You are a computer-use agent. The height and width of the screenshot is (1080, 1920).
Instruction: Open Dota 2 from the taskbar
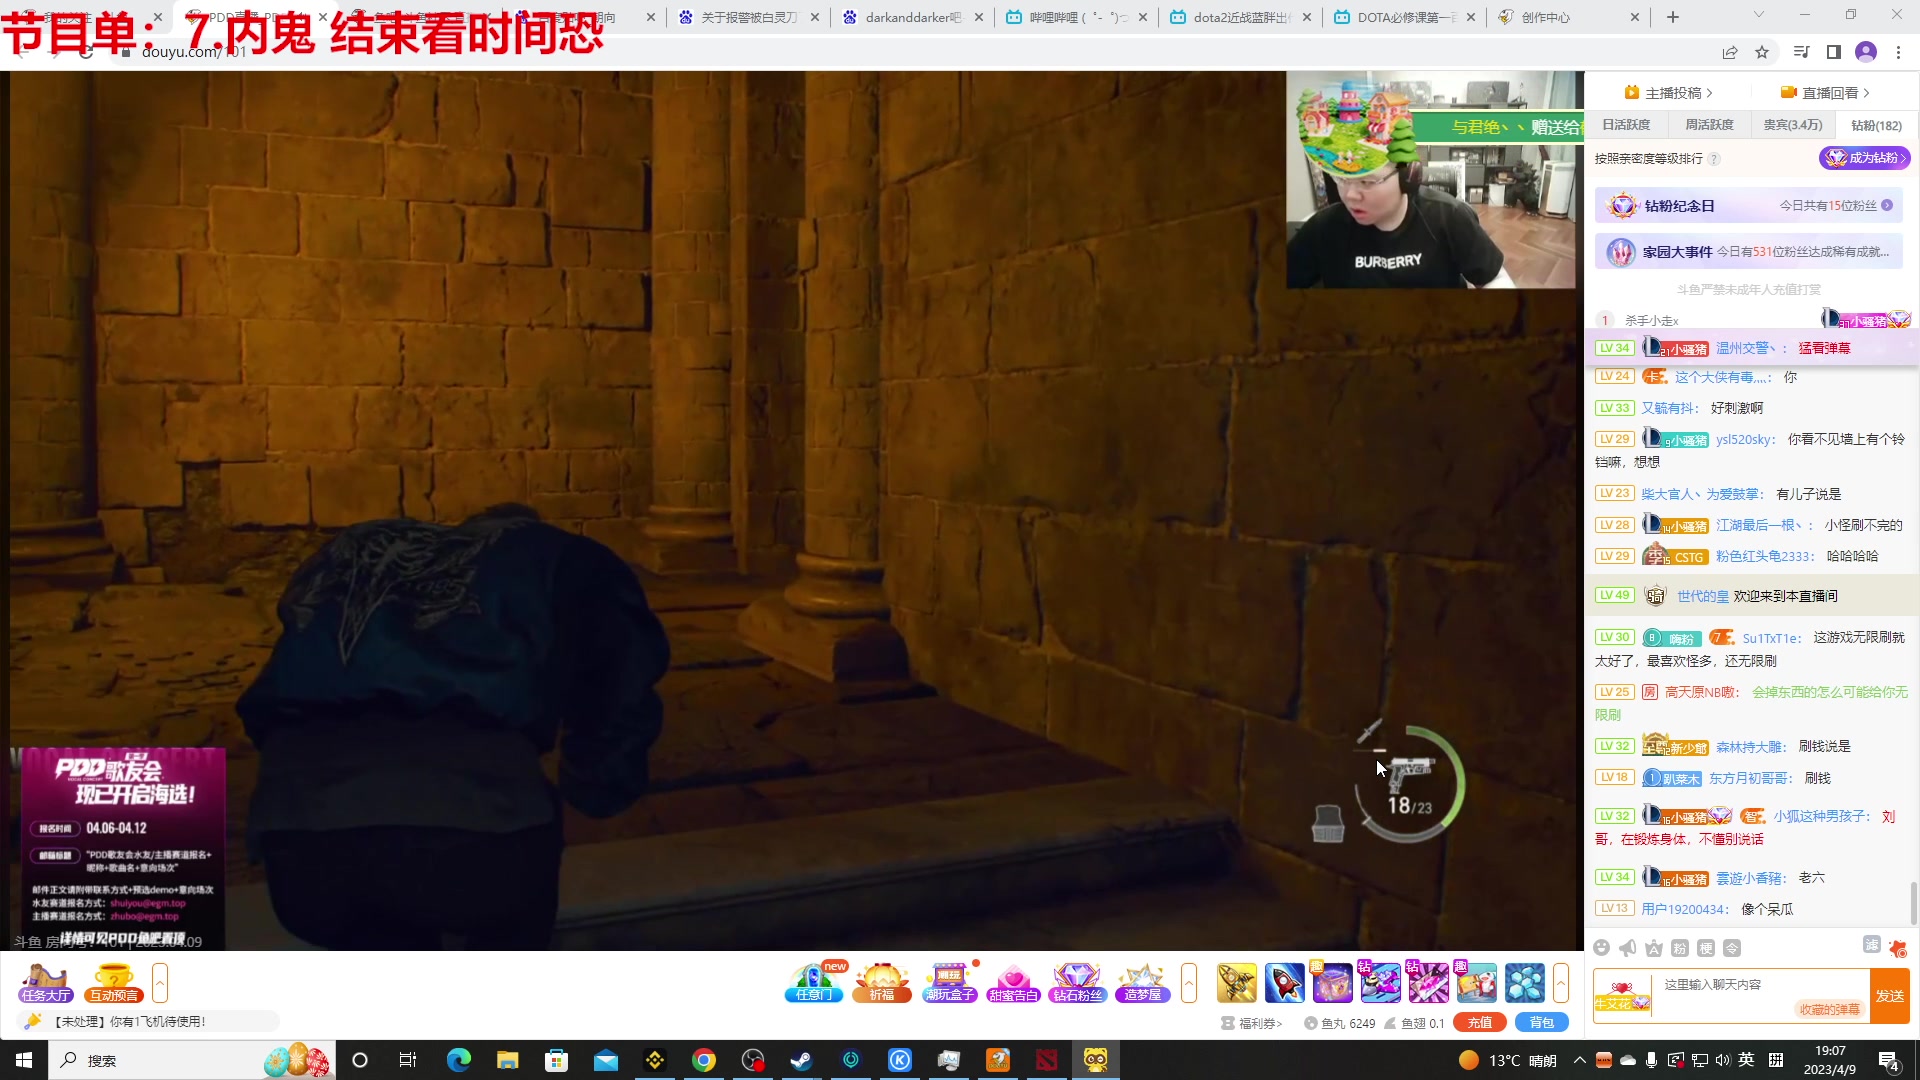[x=1047, y=1060]
